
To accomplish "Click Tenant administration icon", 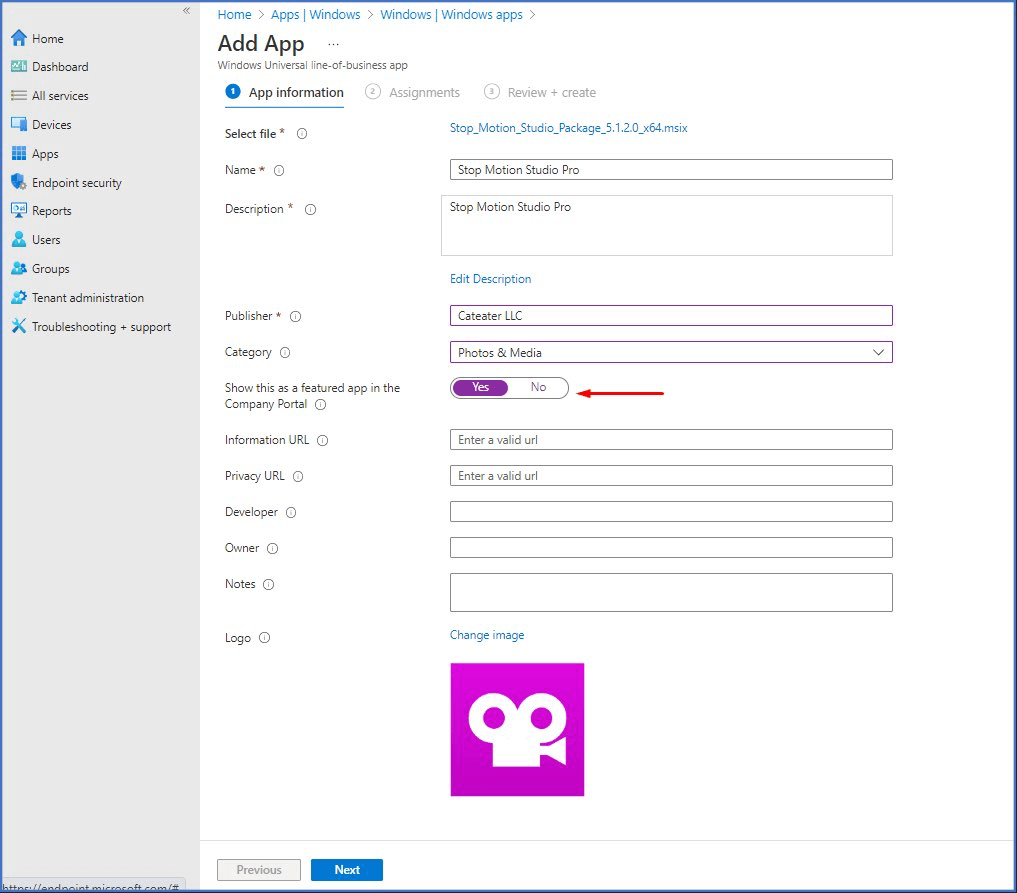I will point(19,298).
